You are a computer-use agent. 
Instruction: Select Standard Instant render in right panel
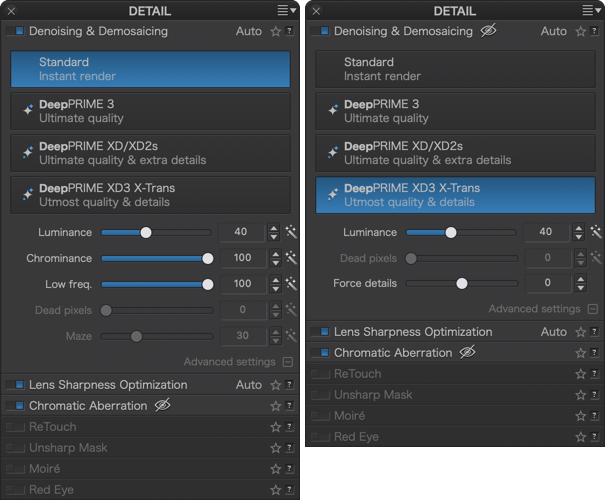tap(455, 69)
